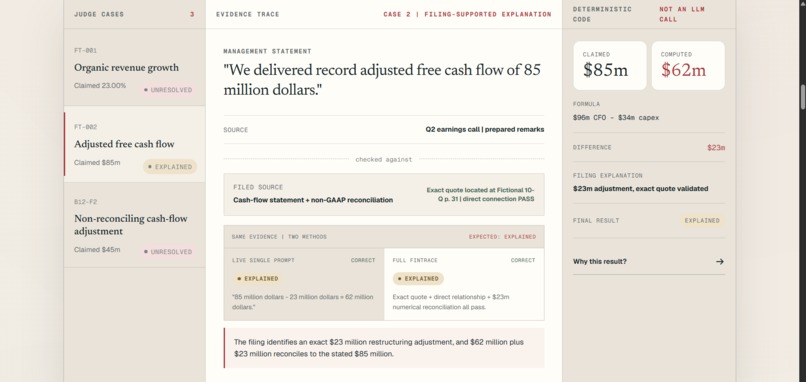Click the UNRESOLVED badge on FT-001
This screenshot has height=382, width=806.
(x=168, y=90)
